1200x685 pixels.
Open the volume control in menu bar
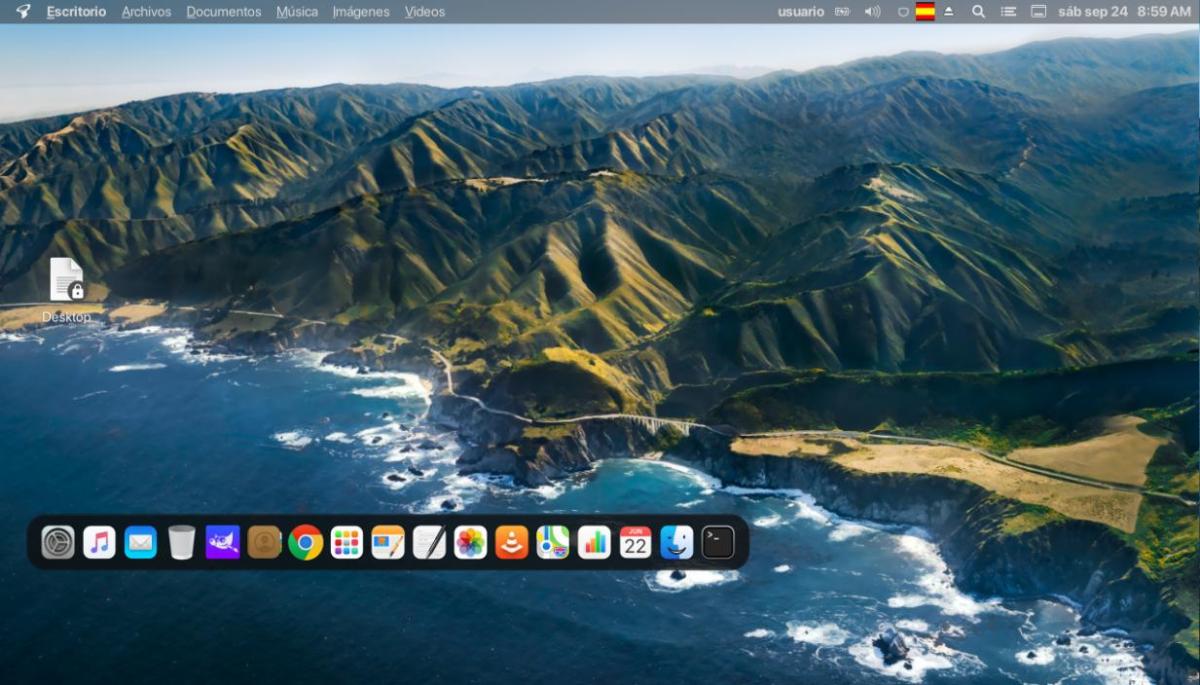pyautogui.click(x=872, y=12)
